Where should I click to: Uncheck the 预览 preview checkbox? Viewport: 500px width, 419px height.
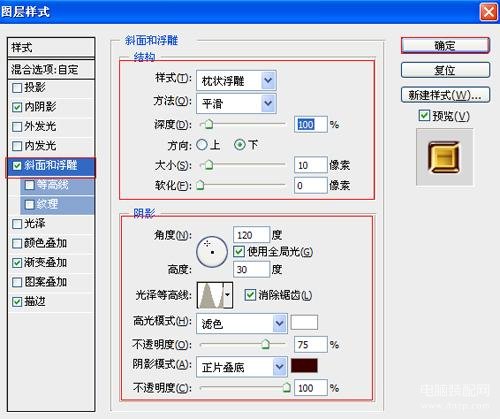(x=424, y=116)
